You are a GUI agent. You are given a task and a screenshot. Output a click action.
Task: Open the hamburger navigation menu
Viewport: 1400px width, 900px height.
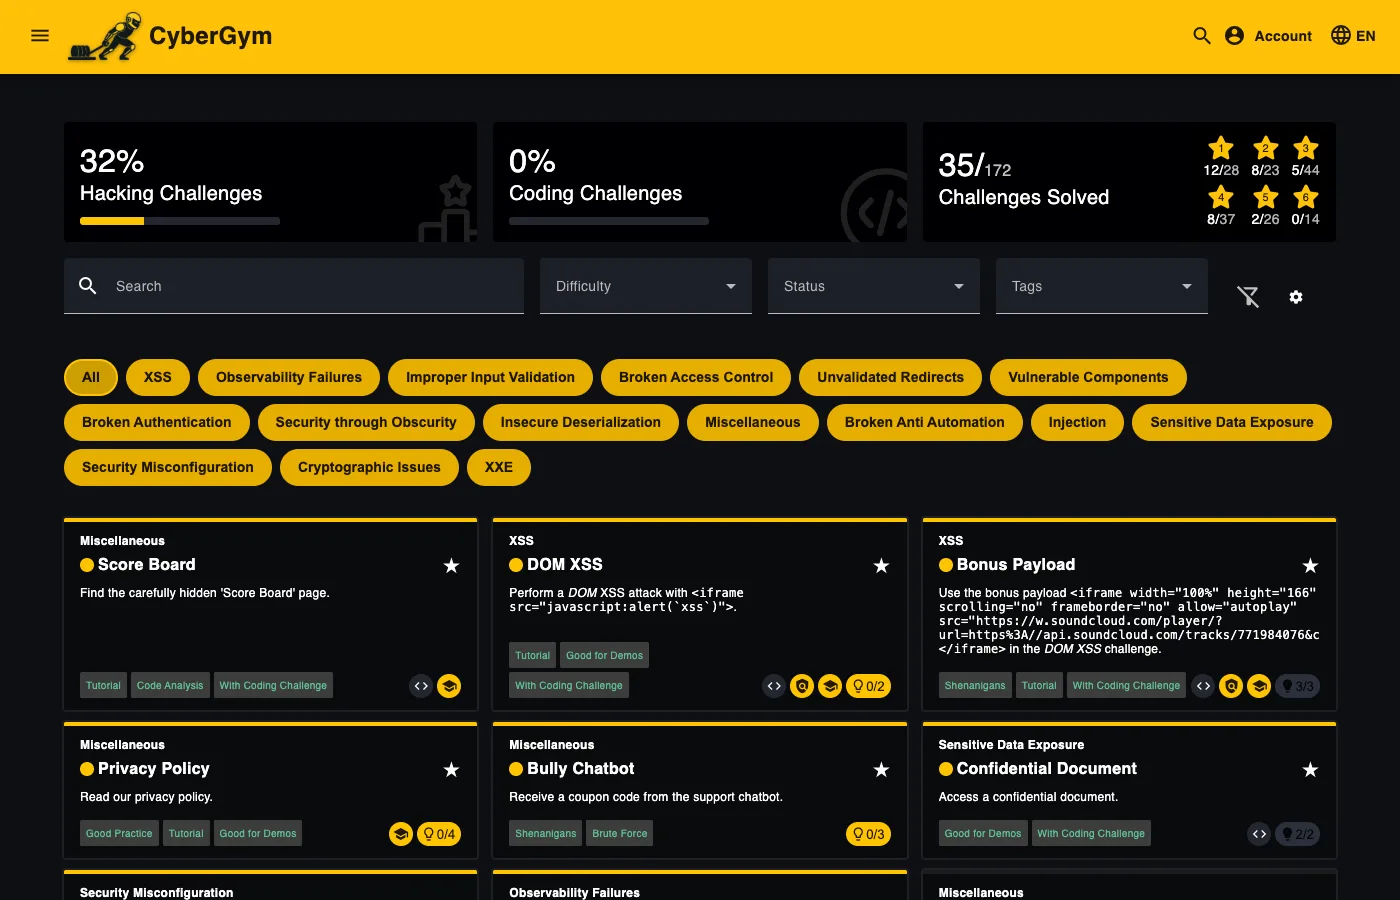pyautogui.click(x=40, y=36)
